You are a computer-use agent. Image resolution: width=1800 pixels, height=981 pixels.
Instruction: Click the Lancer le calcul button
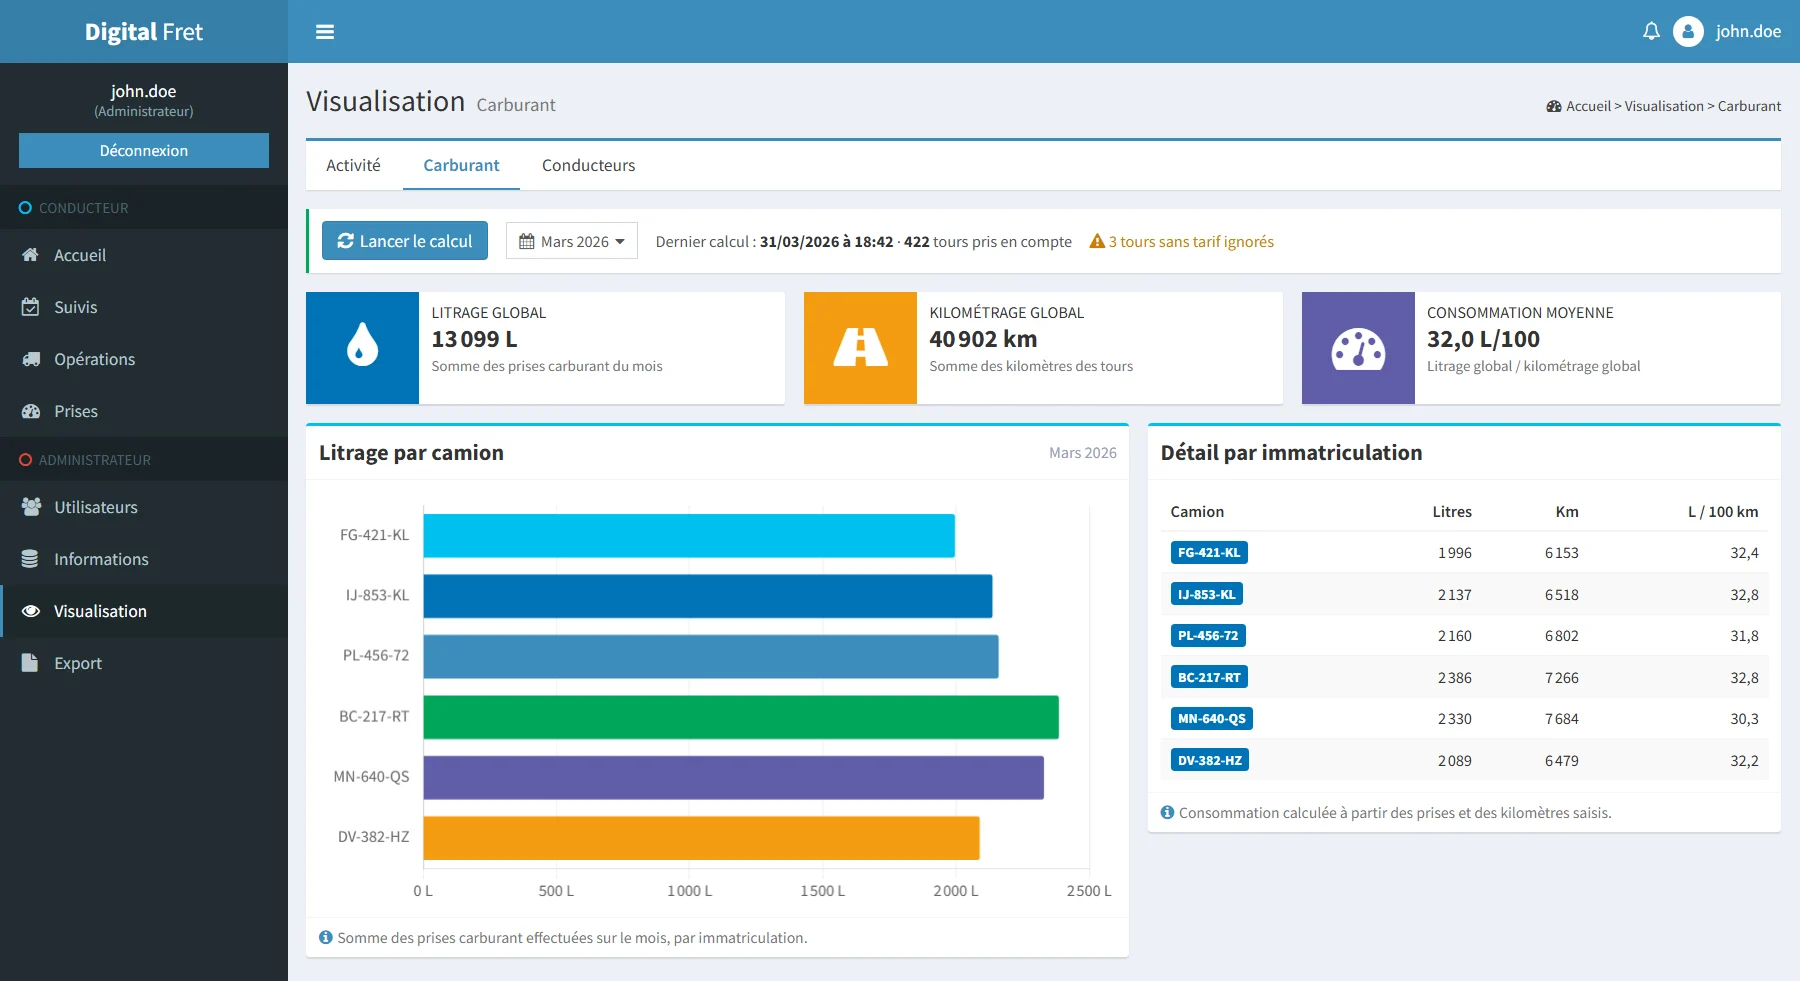pos(405,241)
